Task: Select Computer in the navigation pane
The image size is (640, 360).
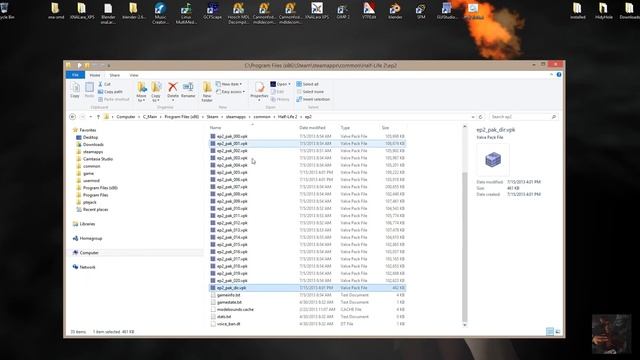Action: (89, 253)
